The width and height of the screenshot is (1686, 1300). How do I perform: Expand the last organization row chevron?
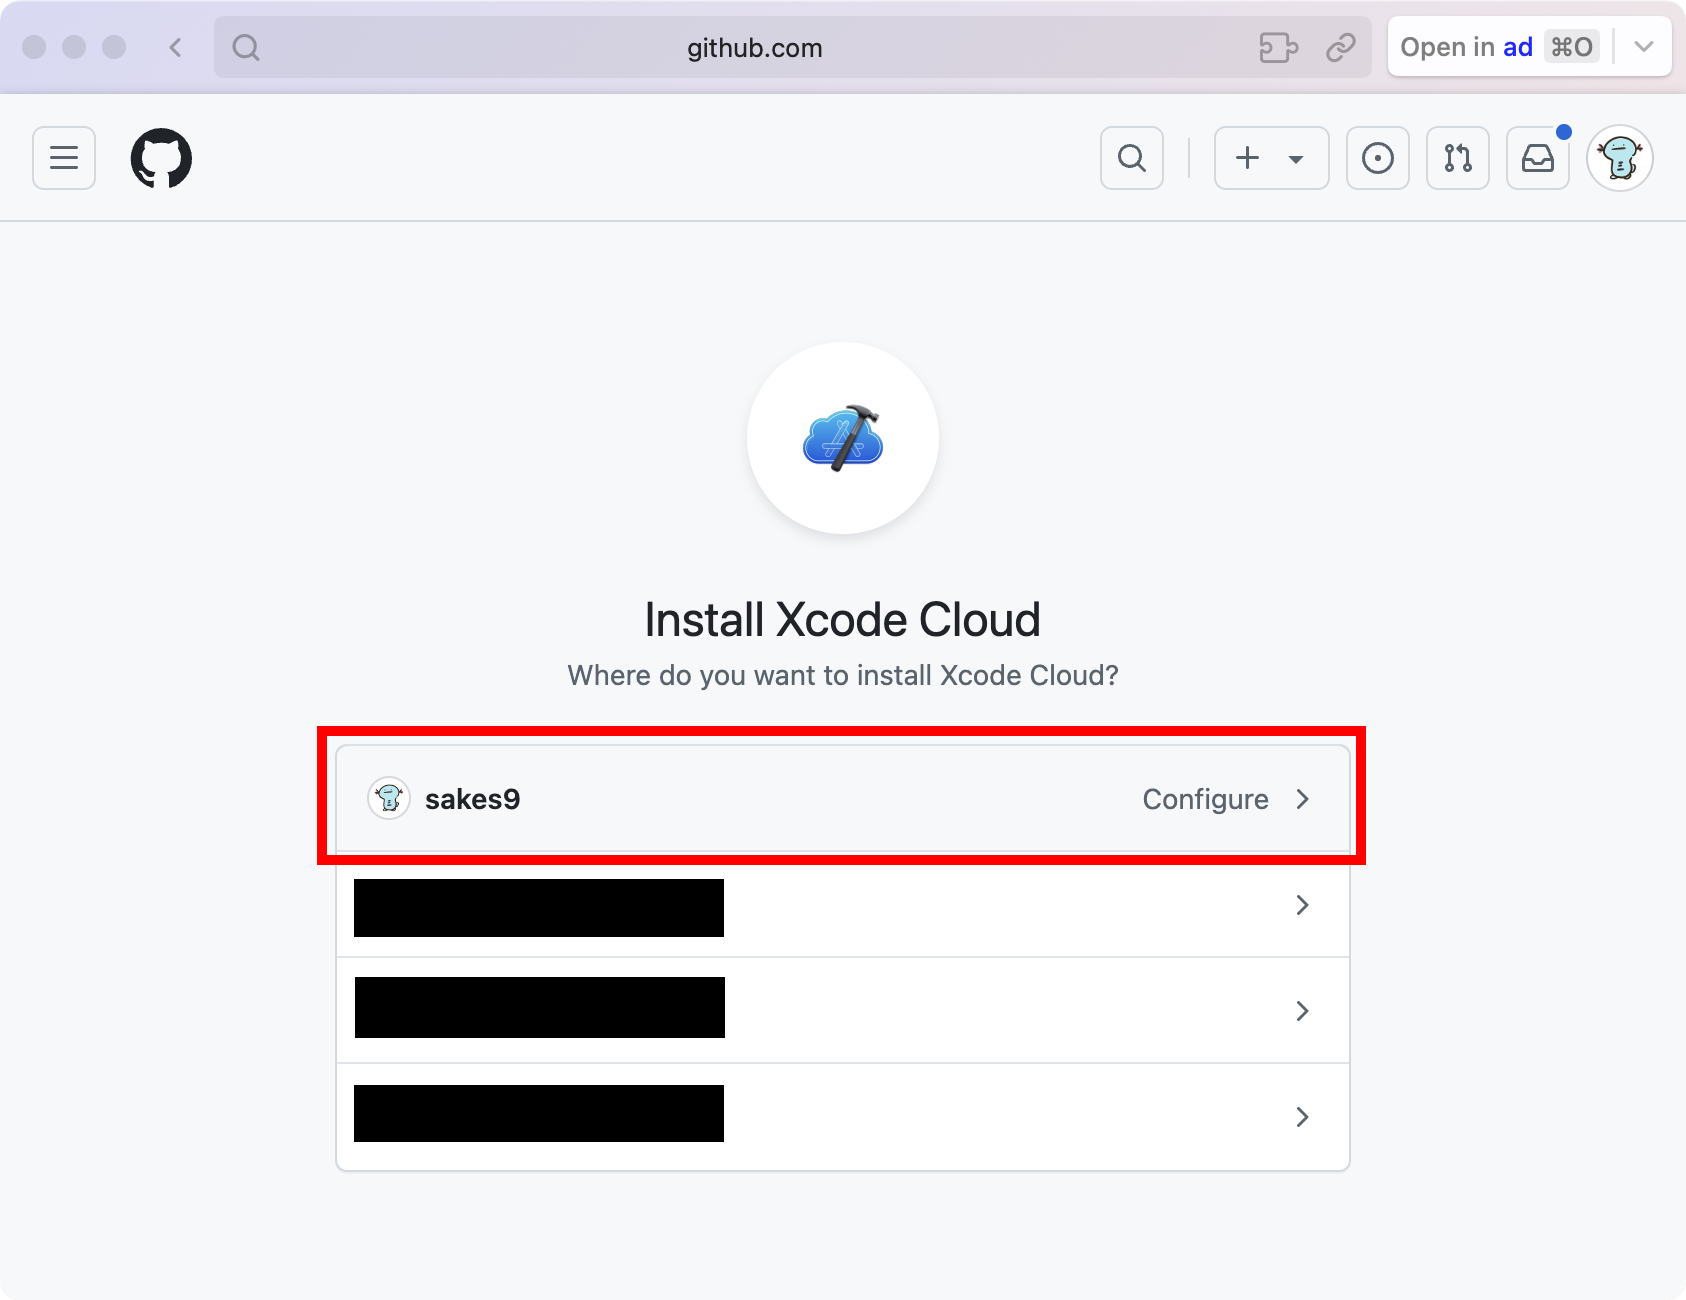1302,1117
